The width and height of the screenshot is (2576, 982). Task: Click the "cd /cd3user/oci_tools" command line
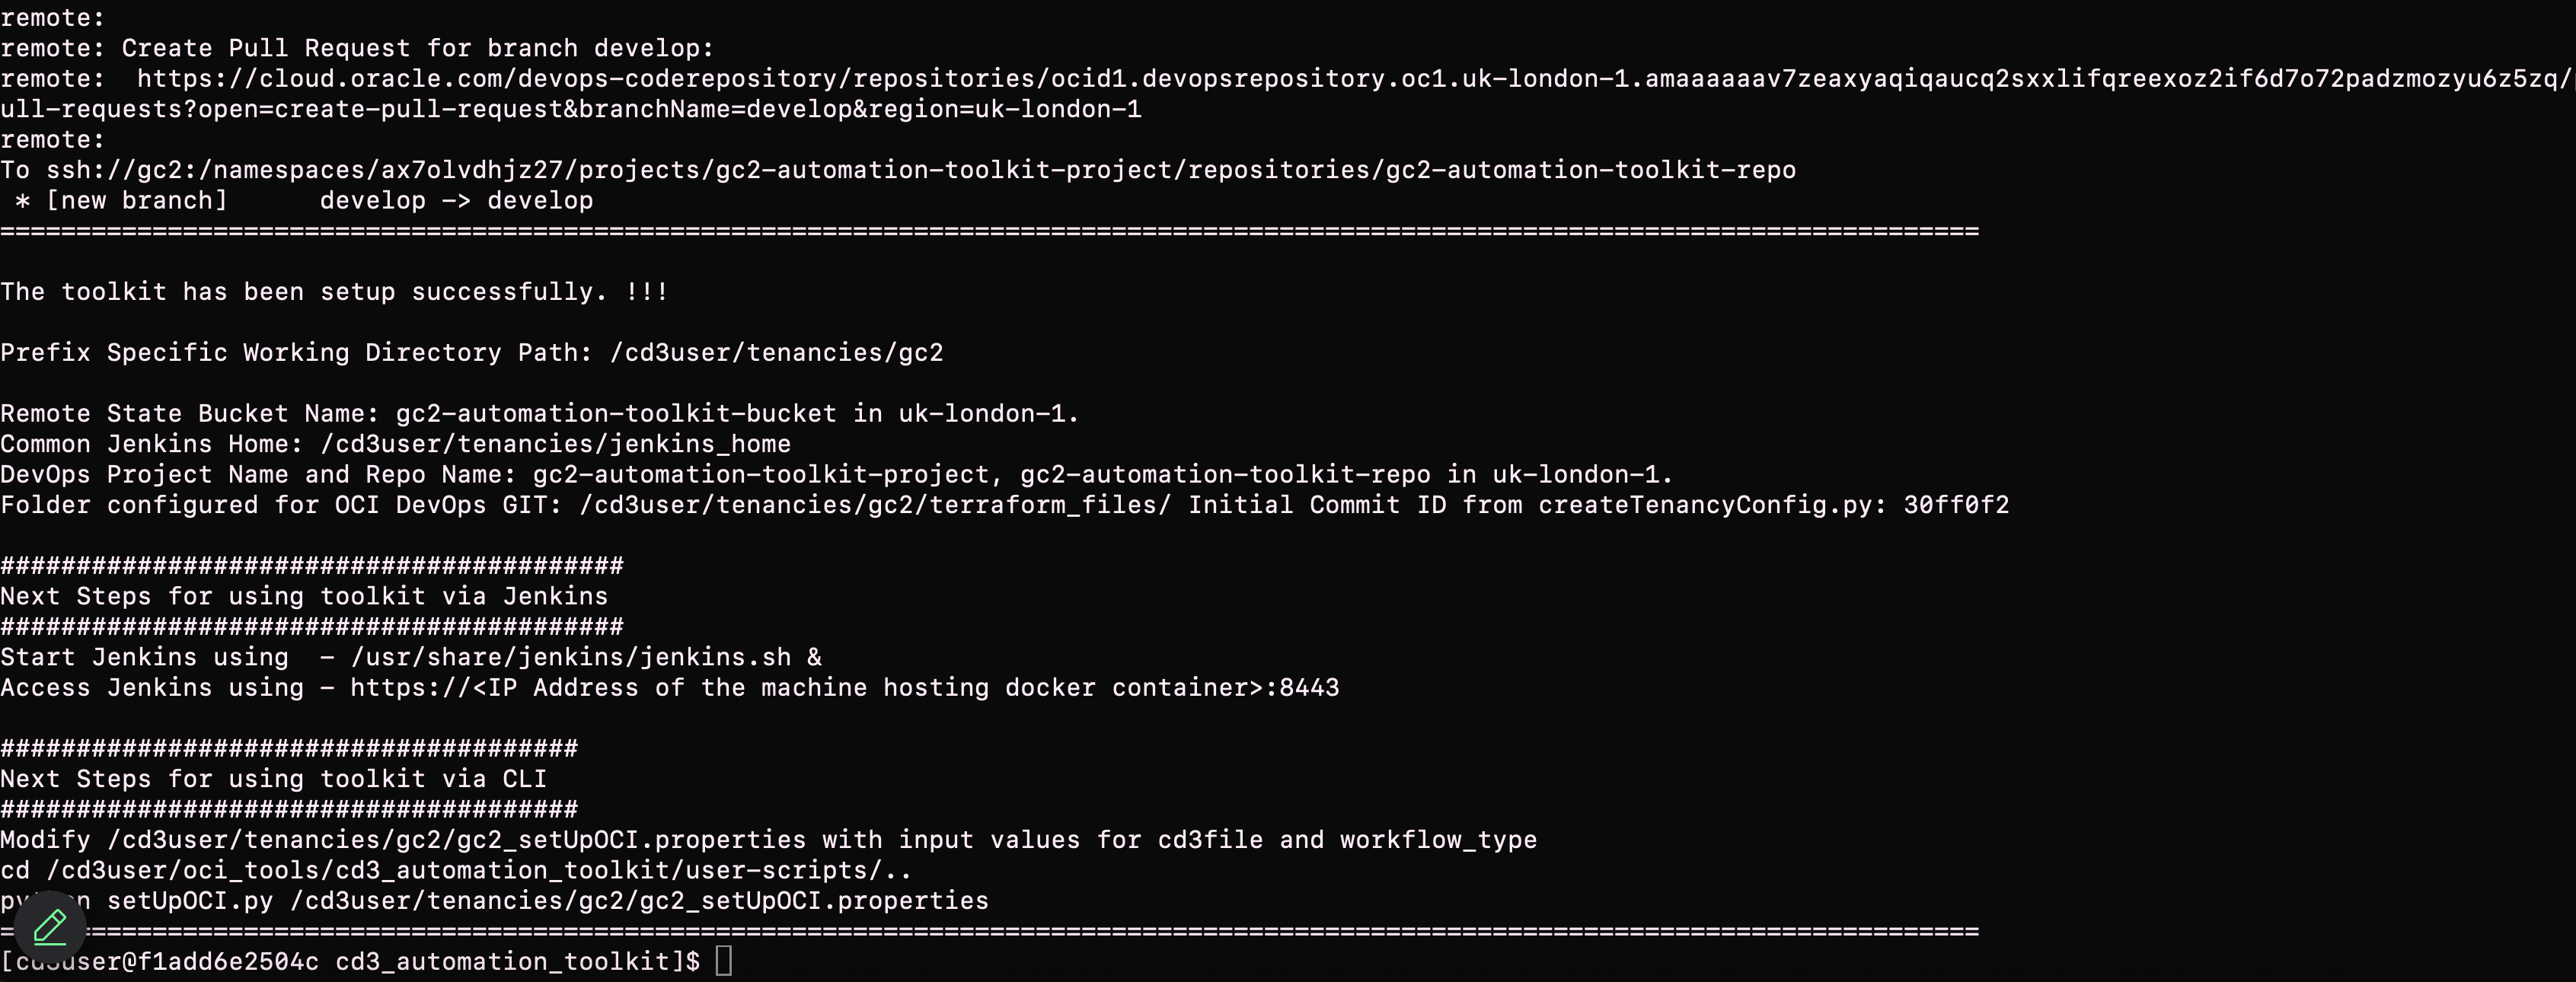[456, 870]
